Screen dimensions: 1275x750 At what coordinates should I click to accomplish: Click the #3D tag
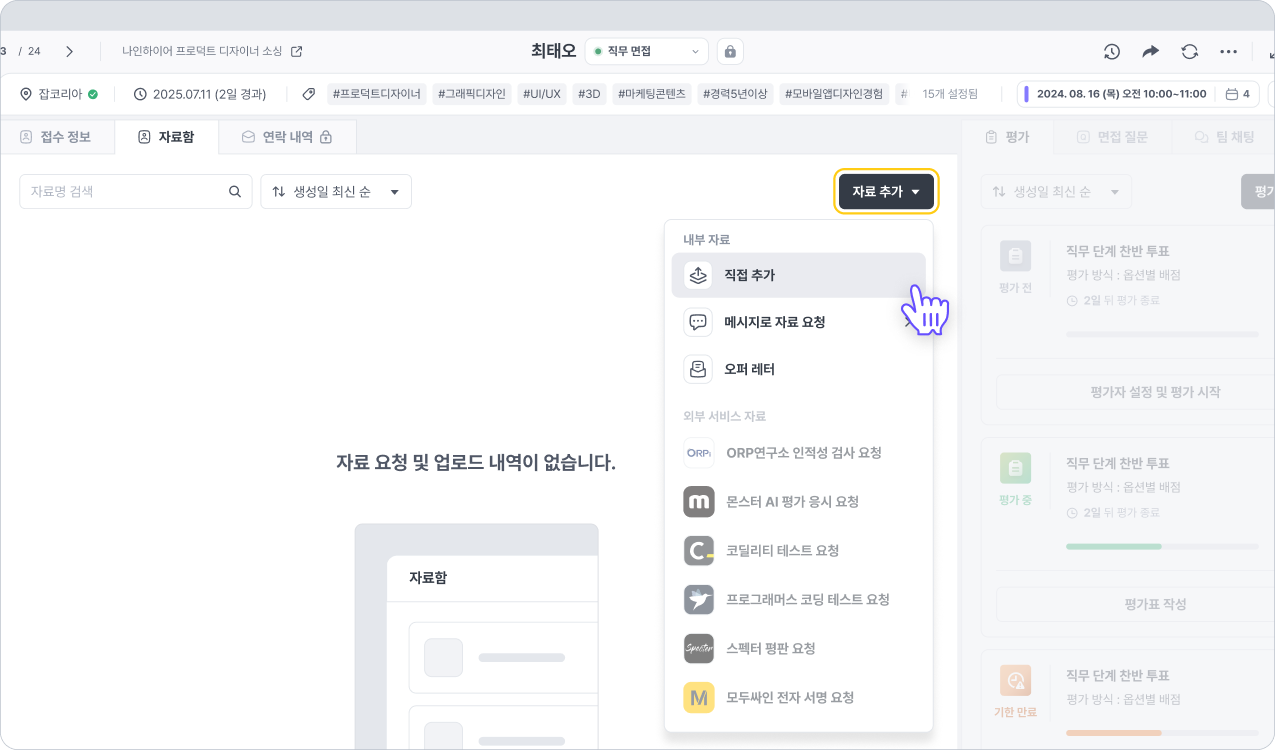[590, 94]
